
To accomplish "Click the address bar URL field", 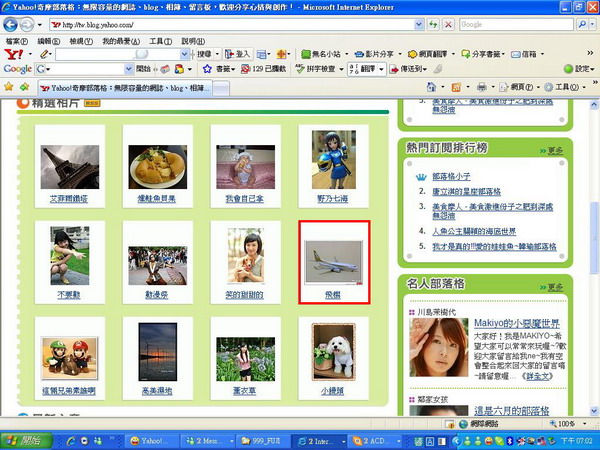I will tap(232, 25).
